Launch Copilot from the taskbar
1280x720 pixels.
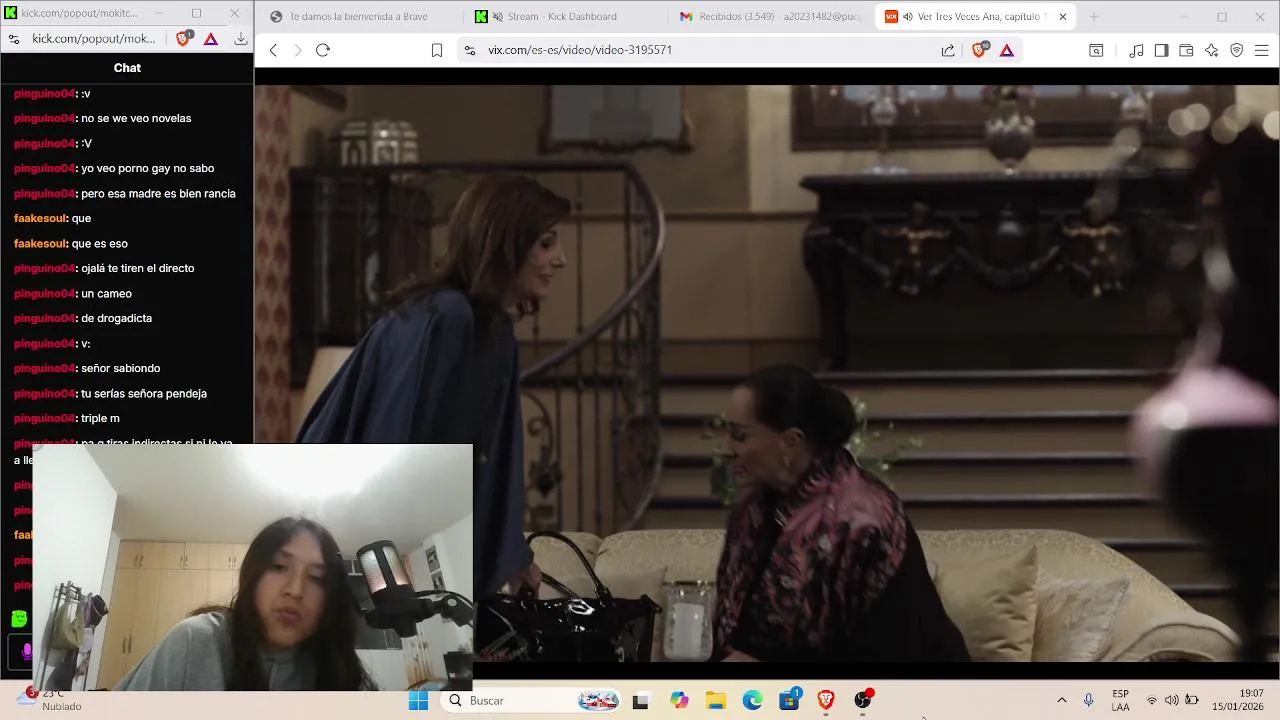pyautogui.click(x=680, y=701)
